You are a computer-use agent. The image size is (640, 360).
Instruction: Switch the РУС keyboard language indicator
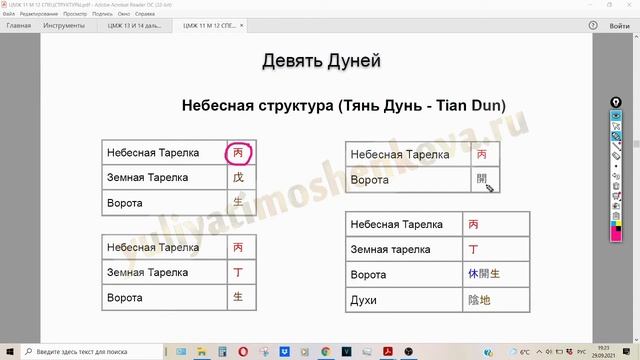tap(582, 351)
